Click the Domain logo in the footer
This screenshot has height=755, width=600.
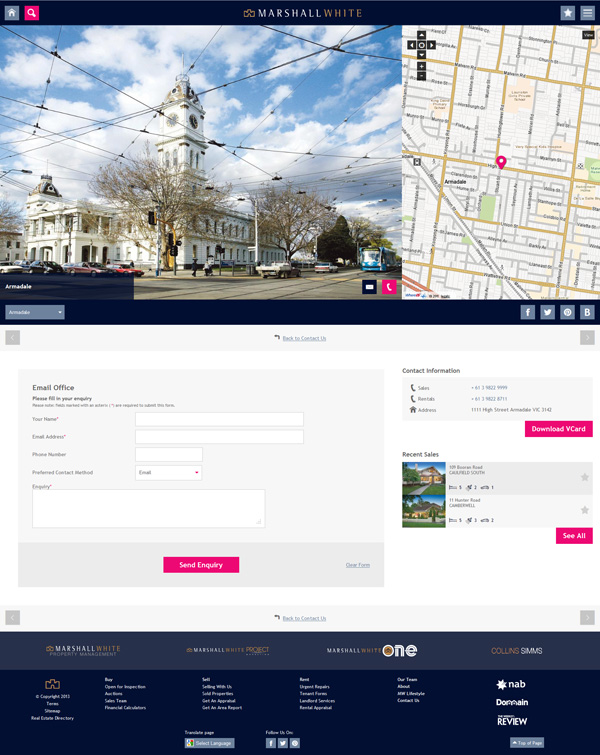(512, 702)
